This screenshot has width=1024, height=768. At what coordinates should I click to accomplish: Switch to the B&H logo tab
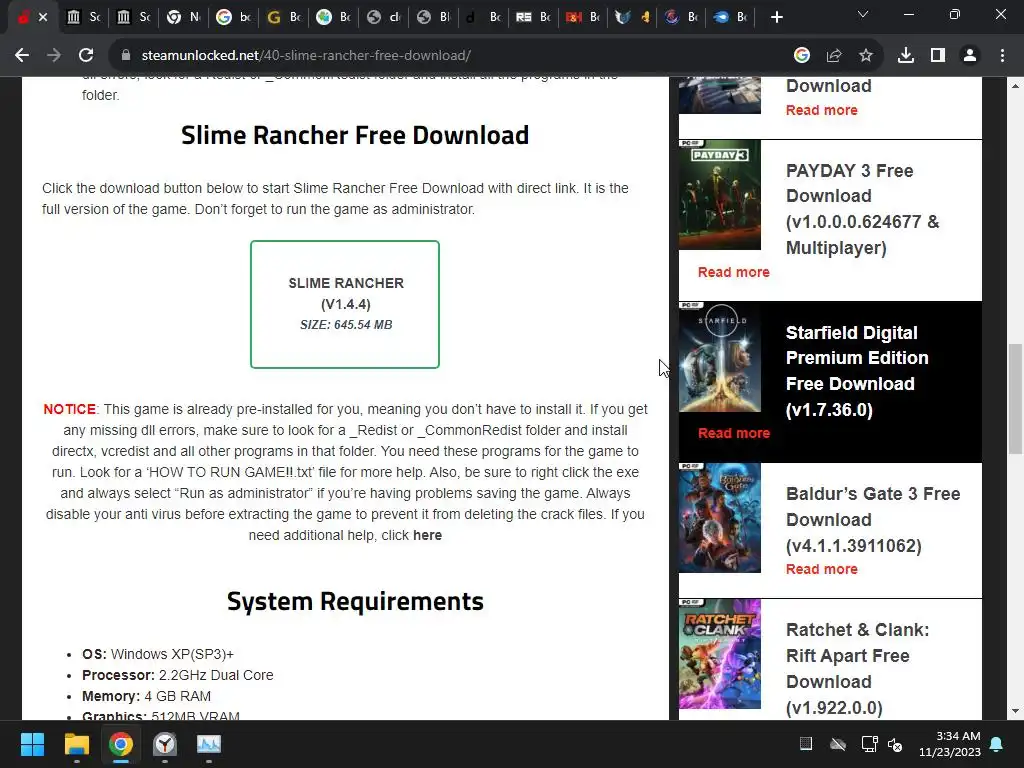[x=583, y=17]
